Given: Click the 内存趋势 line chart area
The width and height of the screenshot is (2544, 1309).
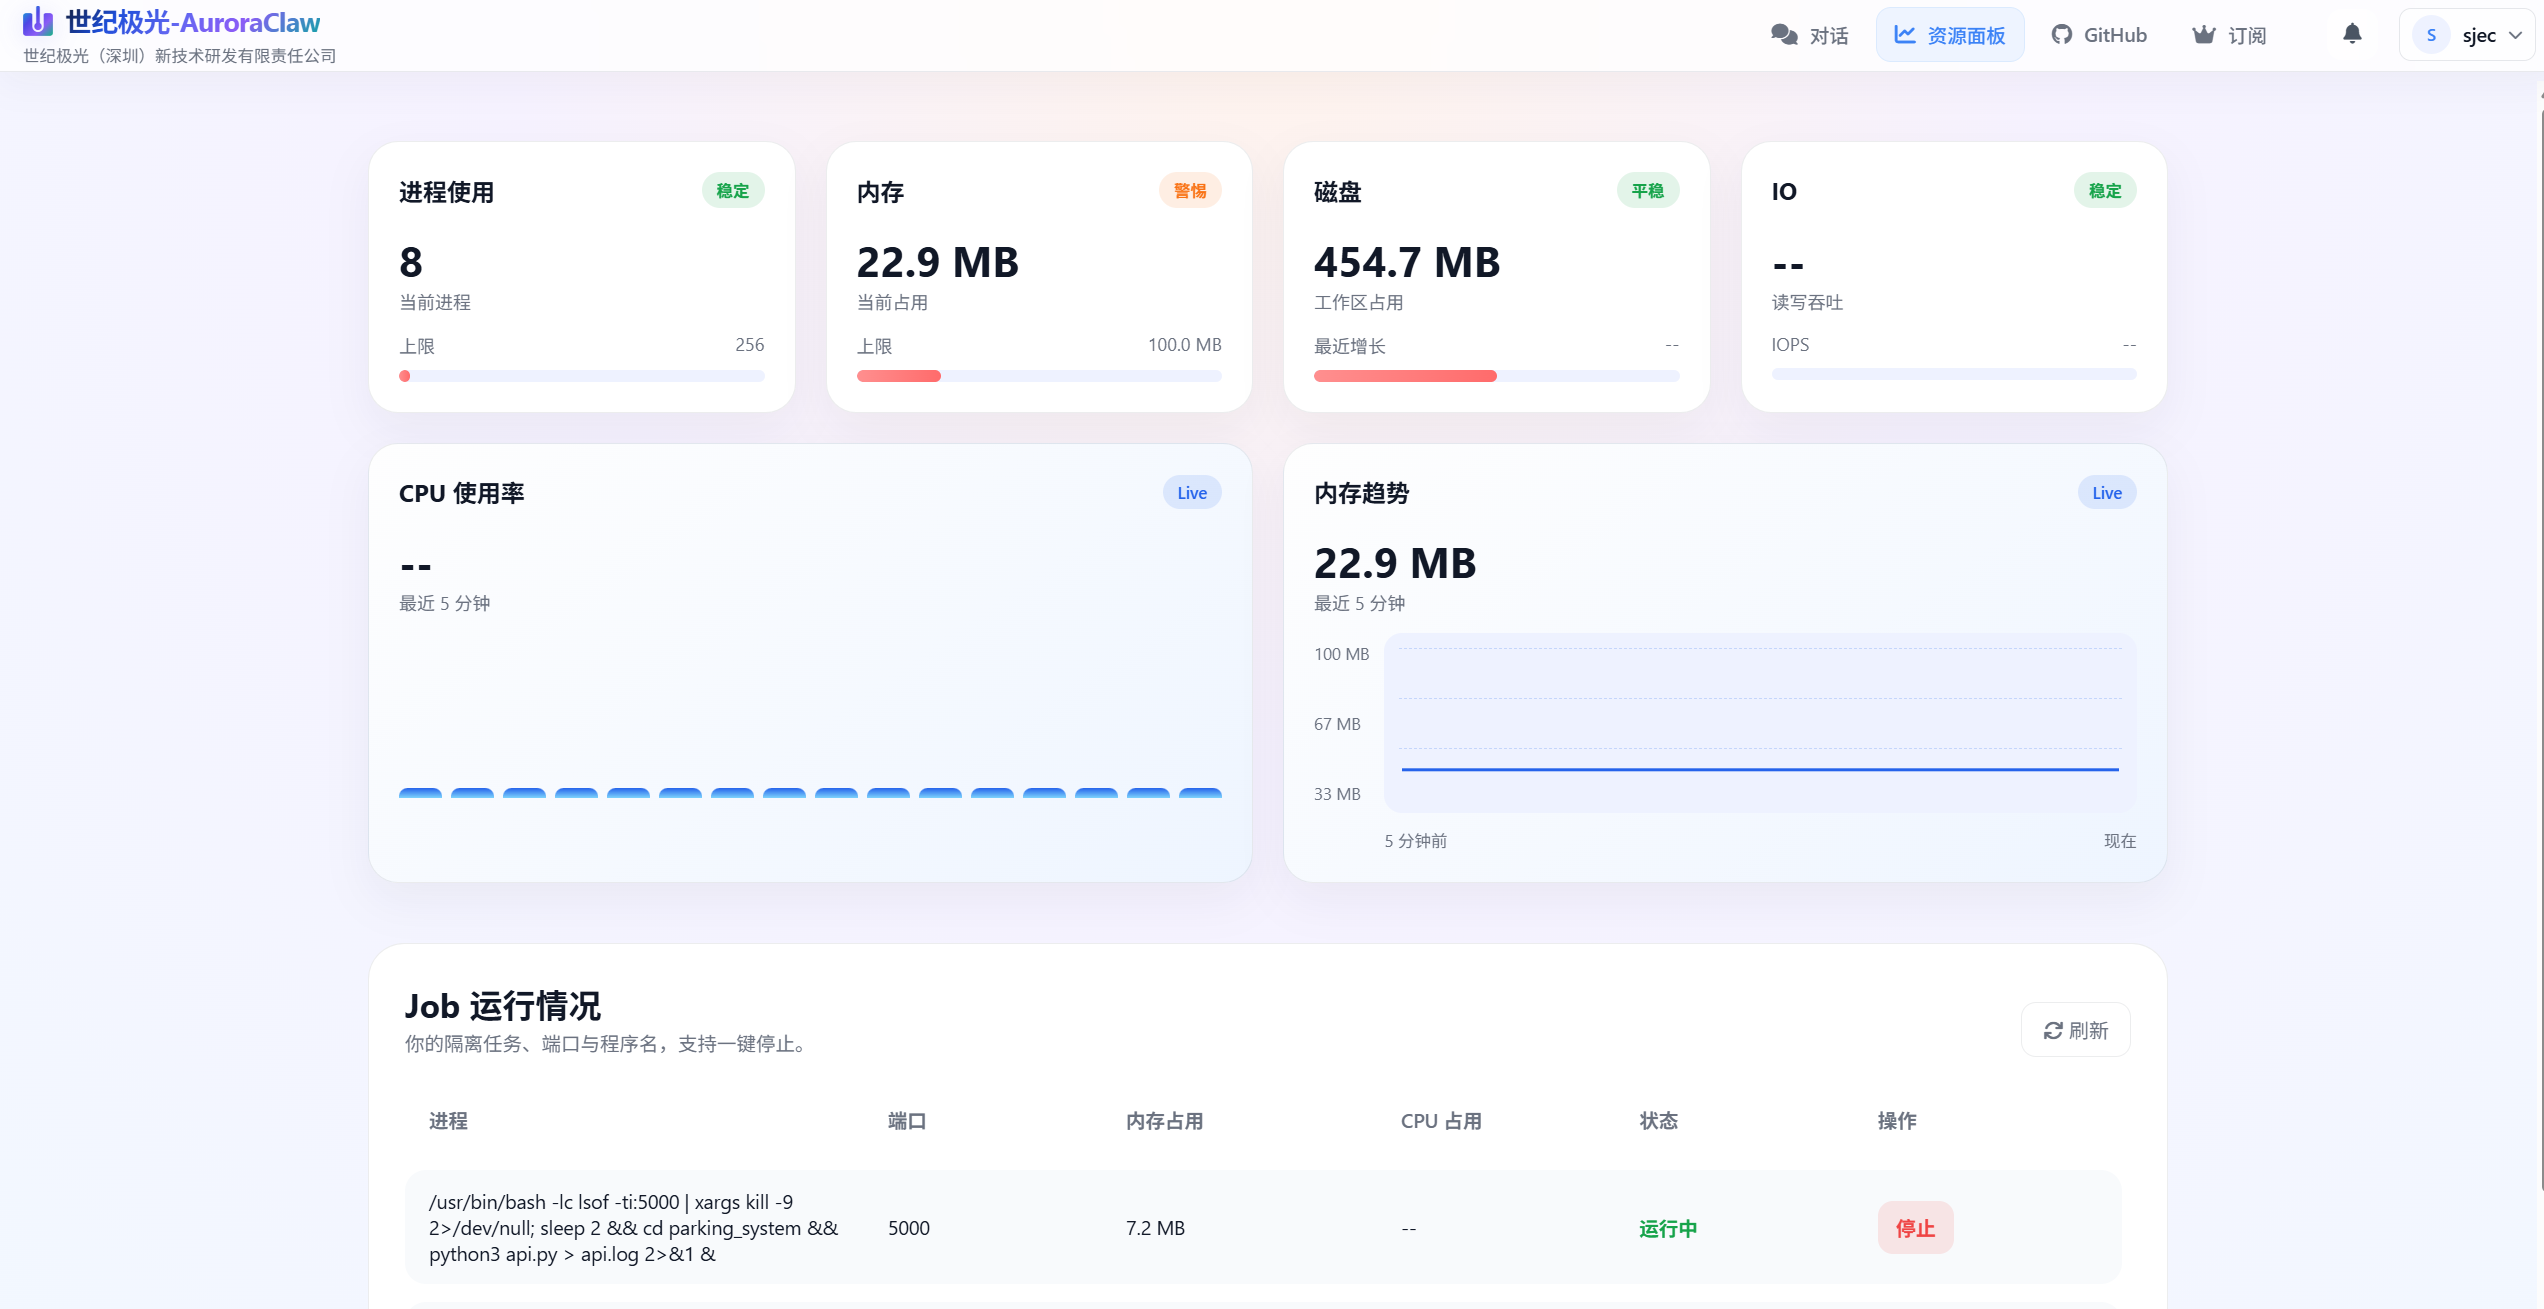Looking at the screenshot, I should [1759, 722].
